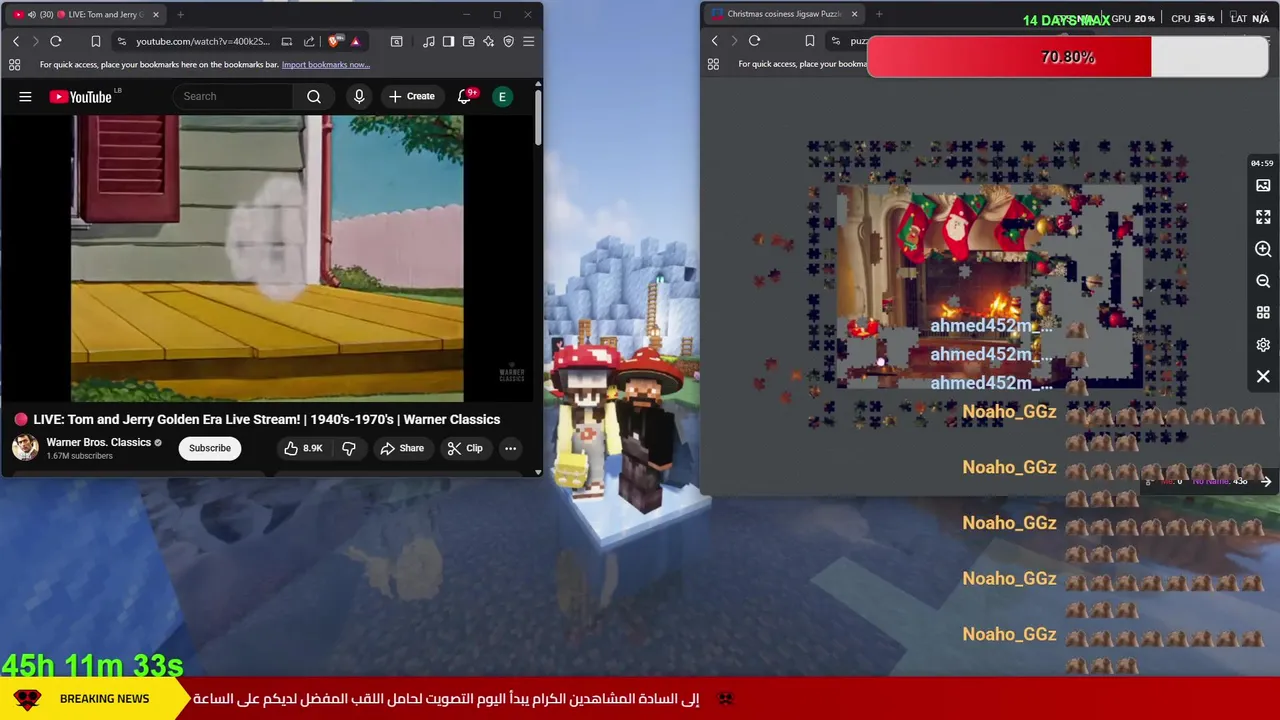The image size is (1280, 720).
Task: Zoom out of the jigsaw puzzle
Action: click(x=1263, y=281)
